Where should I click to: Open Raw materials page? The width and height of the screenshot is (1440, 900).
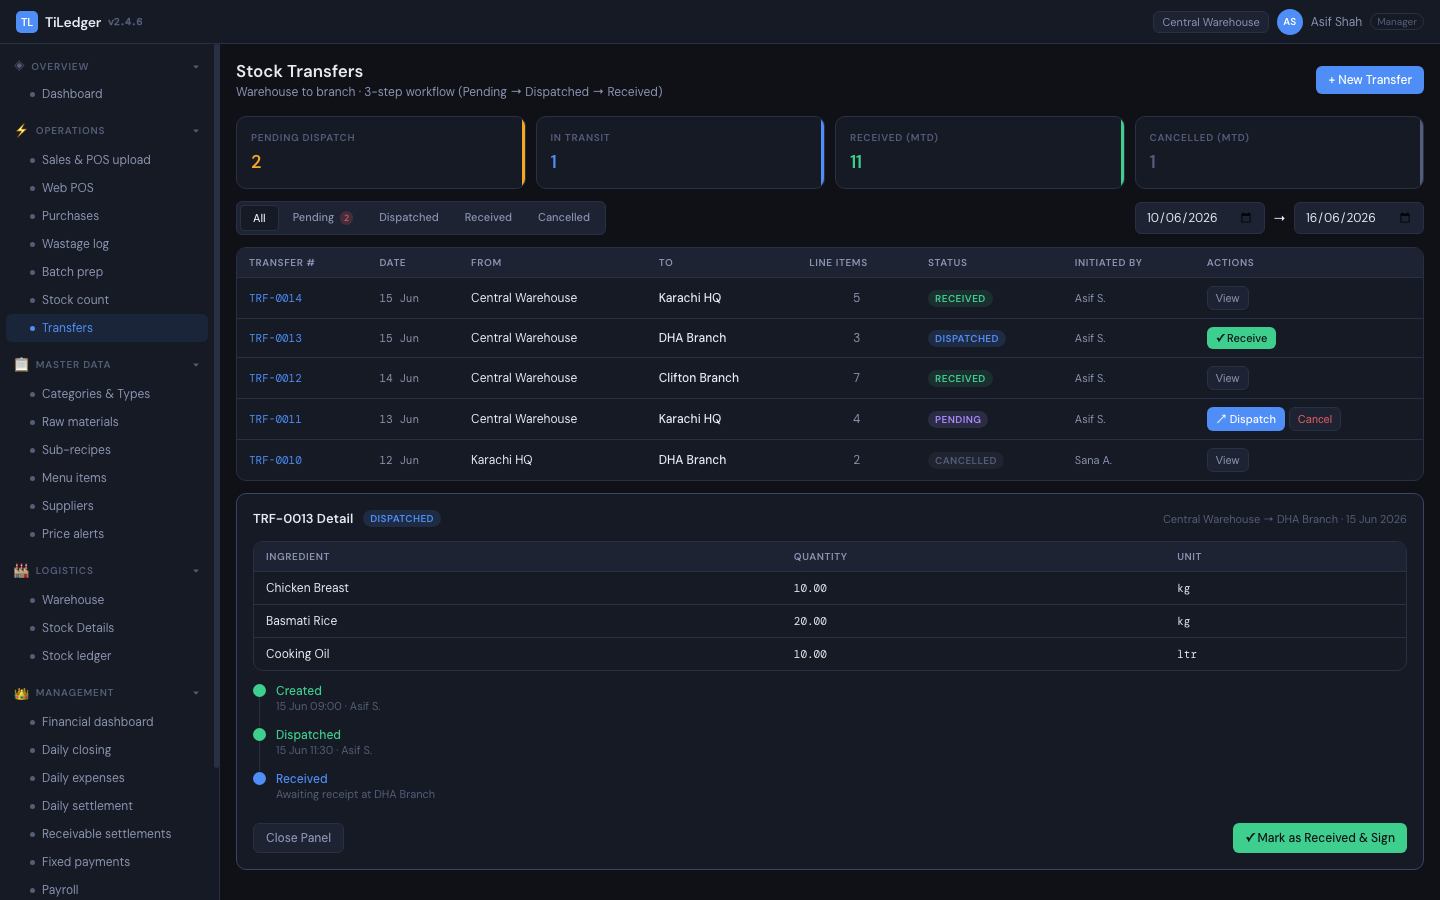pos(107,422)
